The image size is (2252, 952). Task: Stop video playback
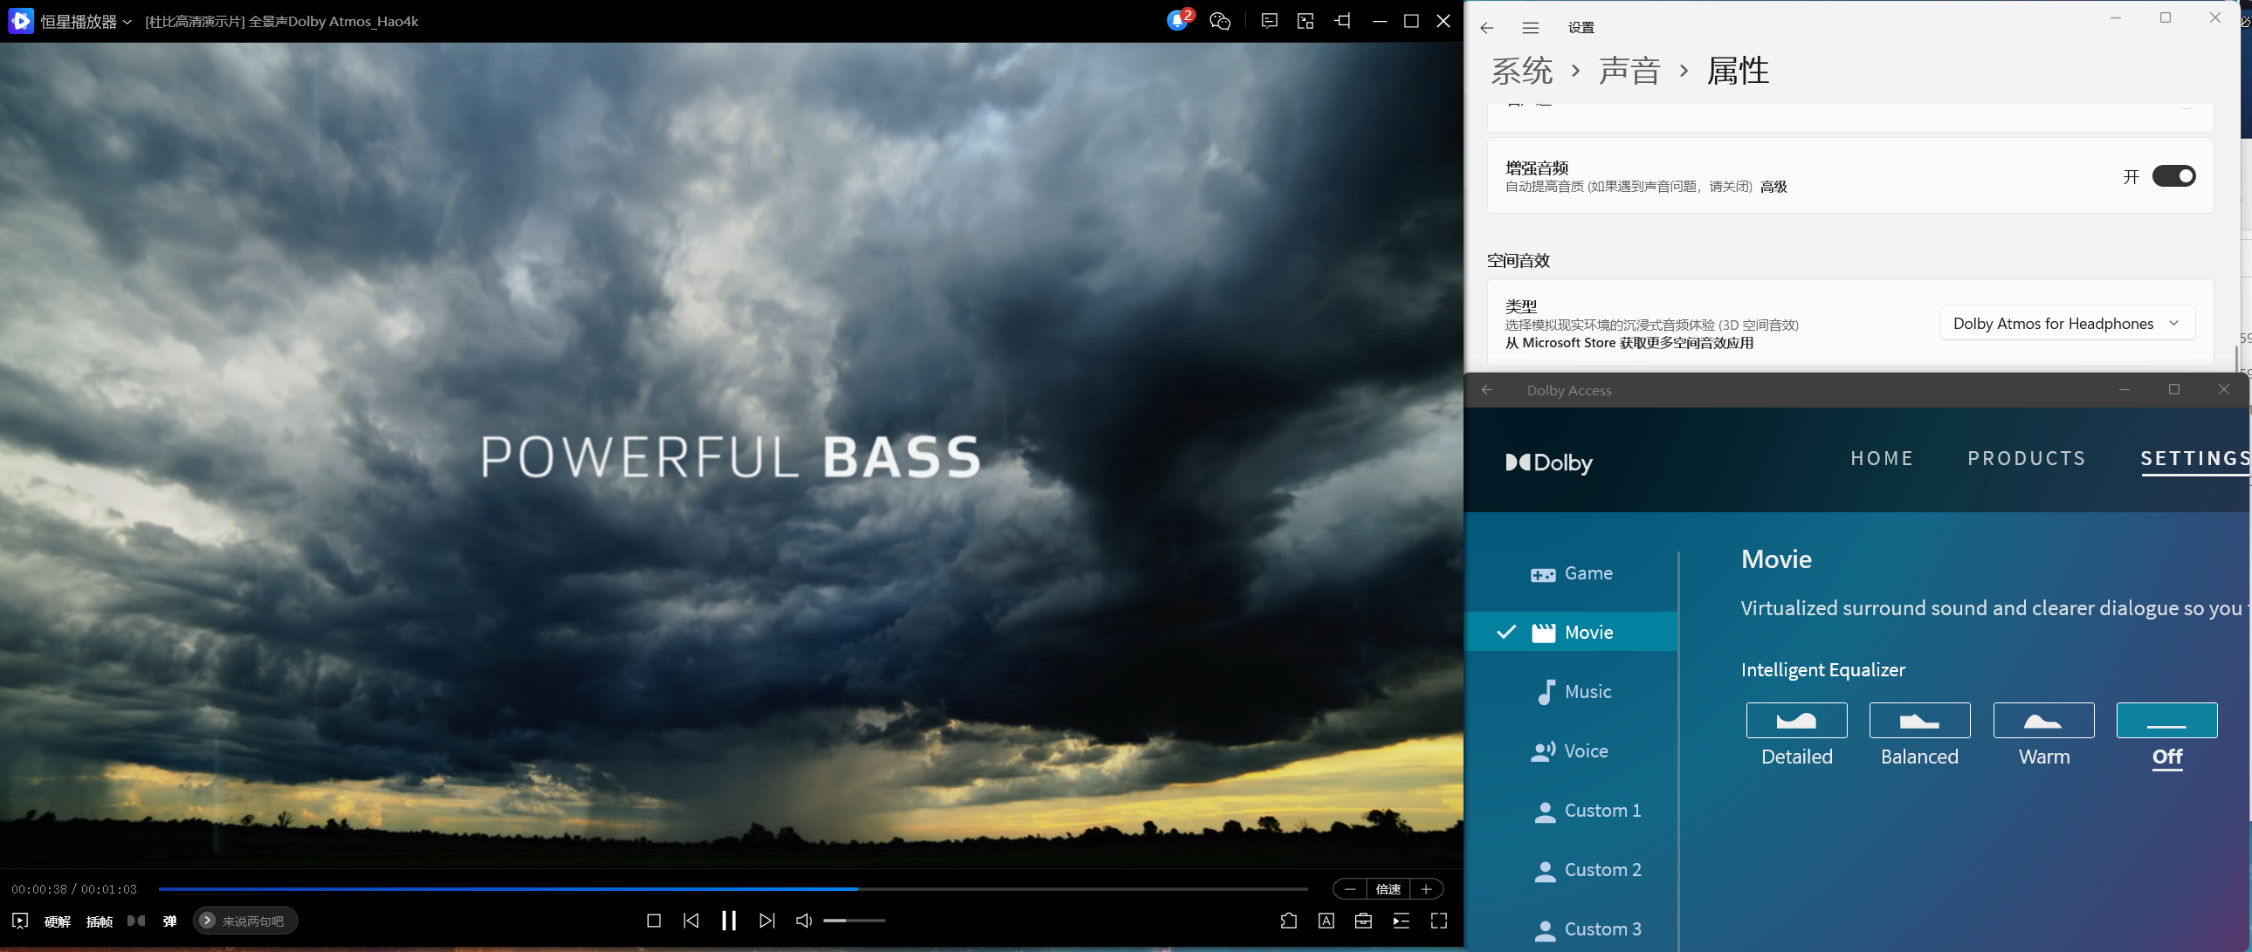[654, 921]
